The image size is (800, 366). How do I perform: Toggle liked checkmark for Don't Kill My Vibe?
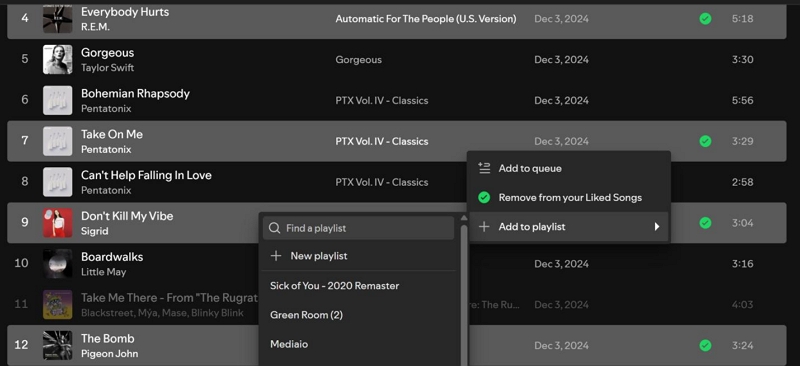705,223
